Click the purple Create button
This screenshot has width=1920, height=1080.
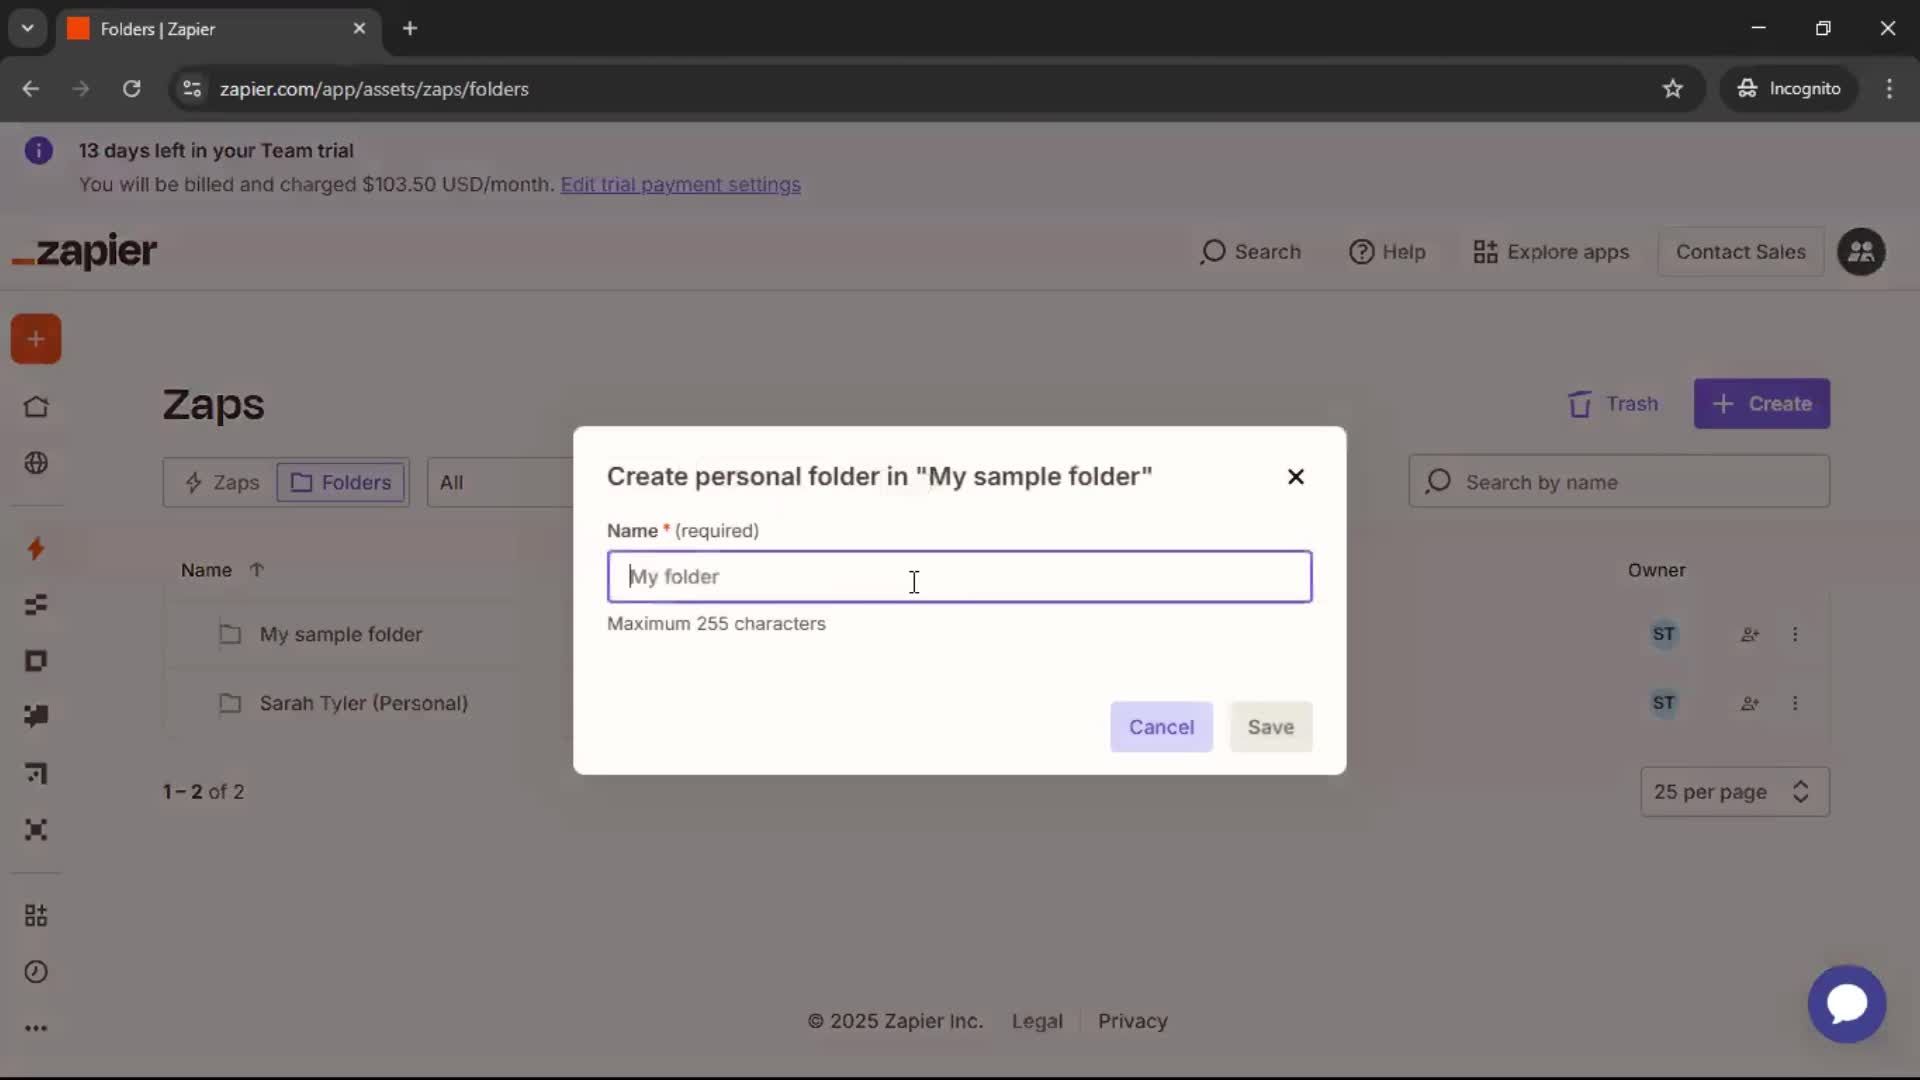click(1761, 404)
